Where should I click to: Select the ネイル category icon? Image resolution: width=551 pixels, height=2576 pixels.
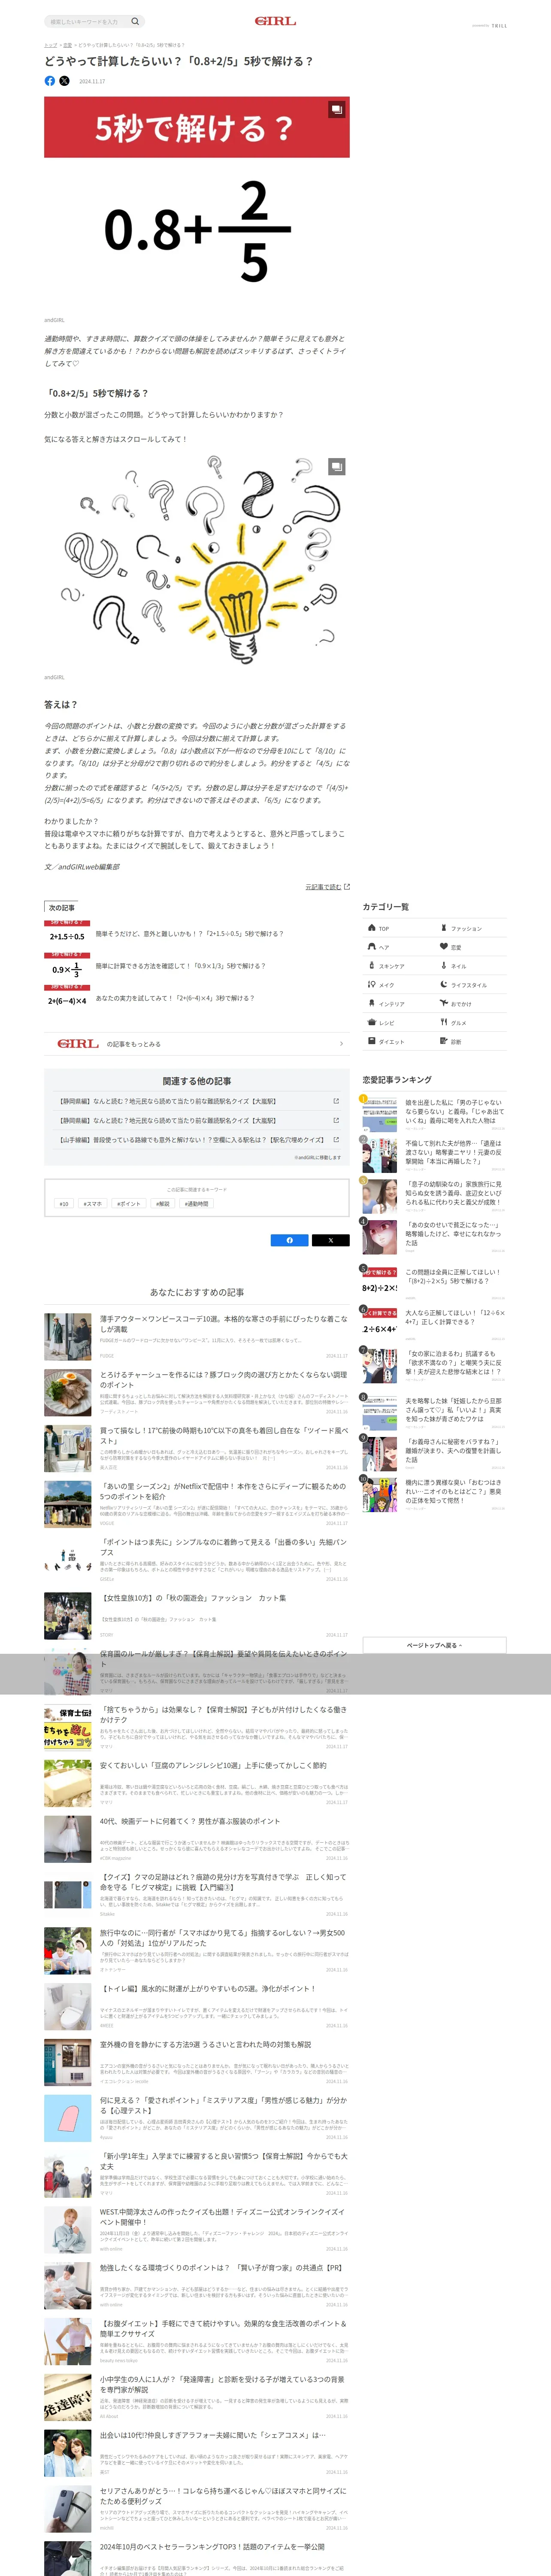(444, 966)
